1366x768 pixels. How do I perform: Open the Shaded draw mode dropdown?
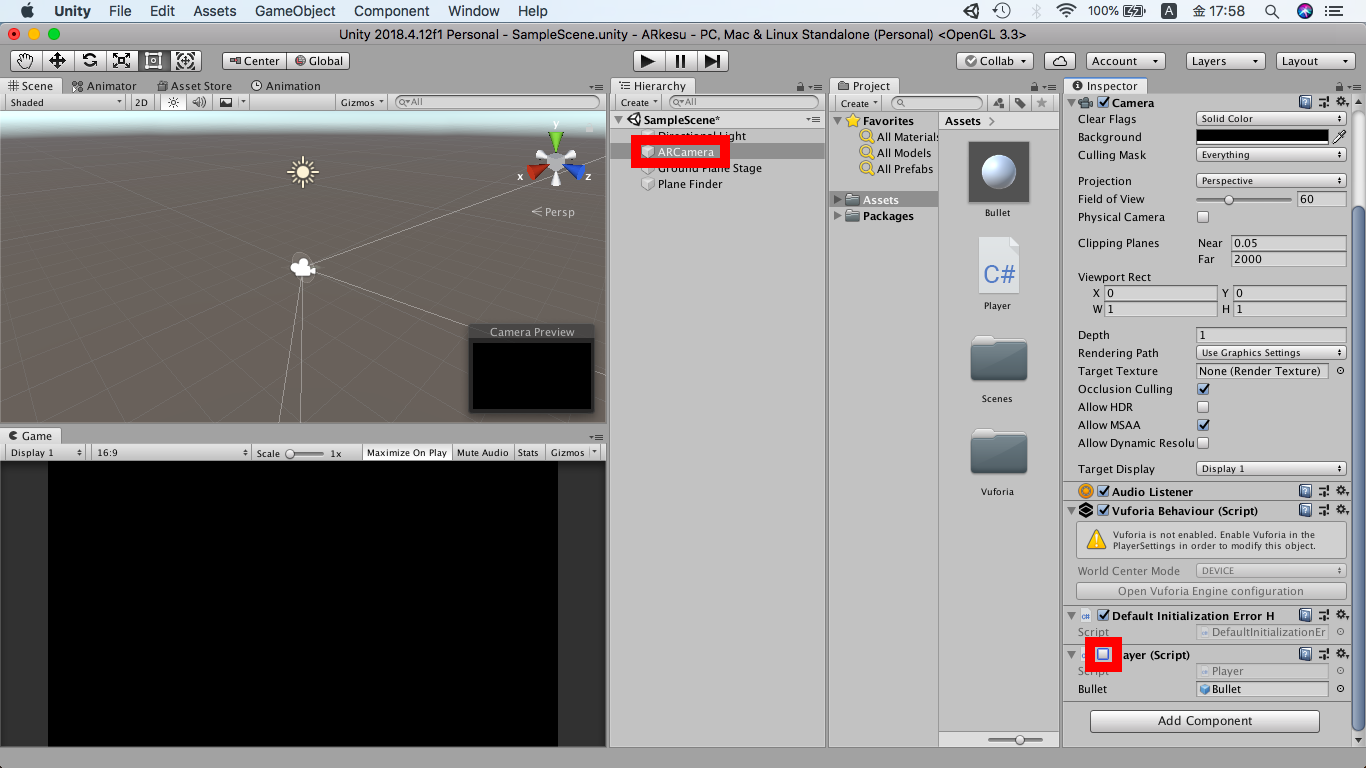[66, 102]
